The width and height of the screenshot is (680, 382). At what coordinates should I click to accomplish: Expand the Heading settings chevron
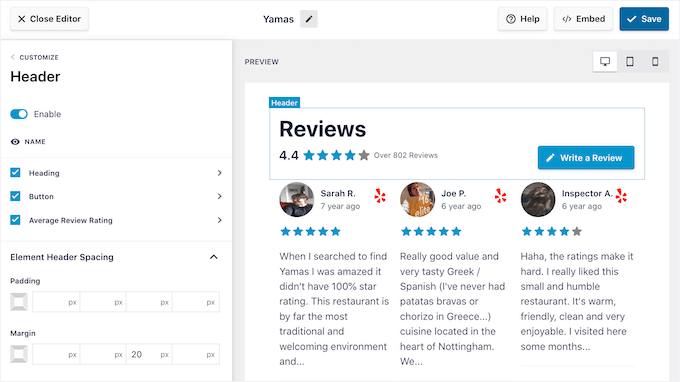point(219,173)
